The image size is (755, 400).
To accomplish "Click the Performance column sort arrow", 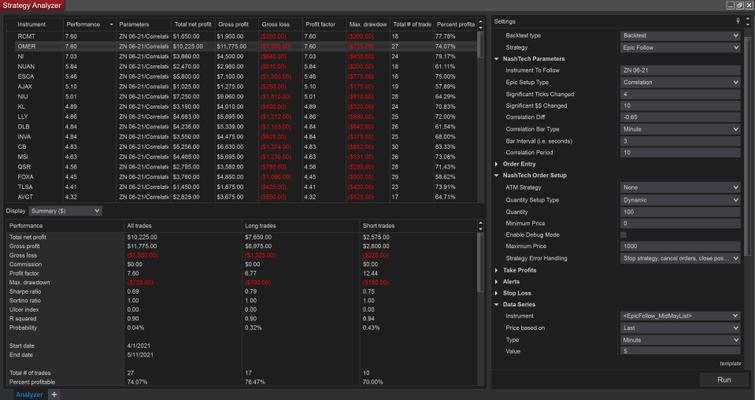I will point(110,23).
